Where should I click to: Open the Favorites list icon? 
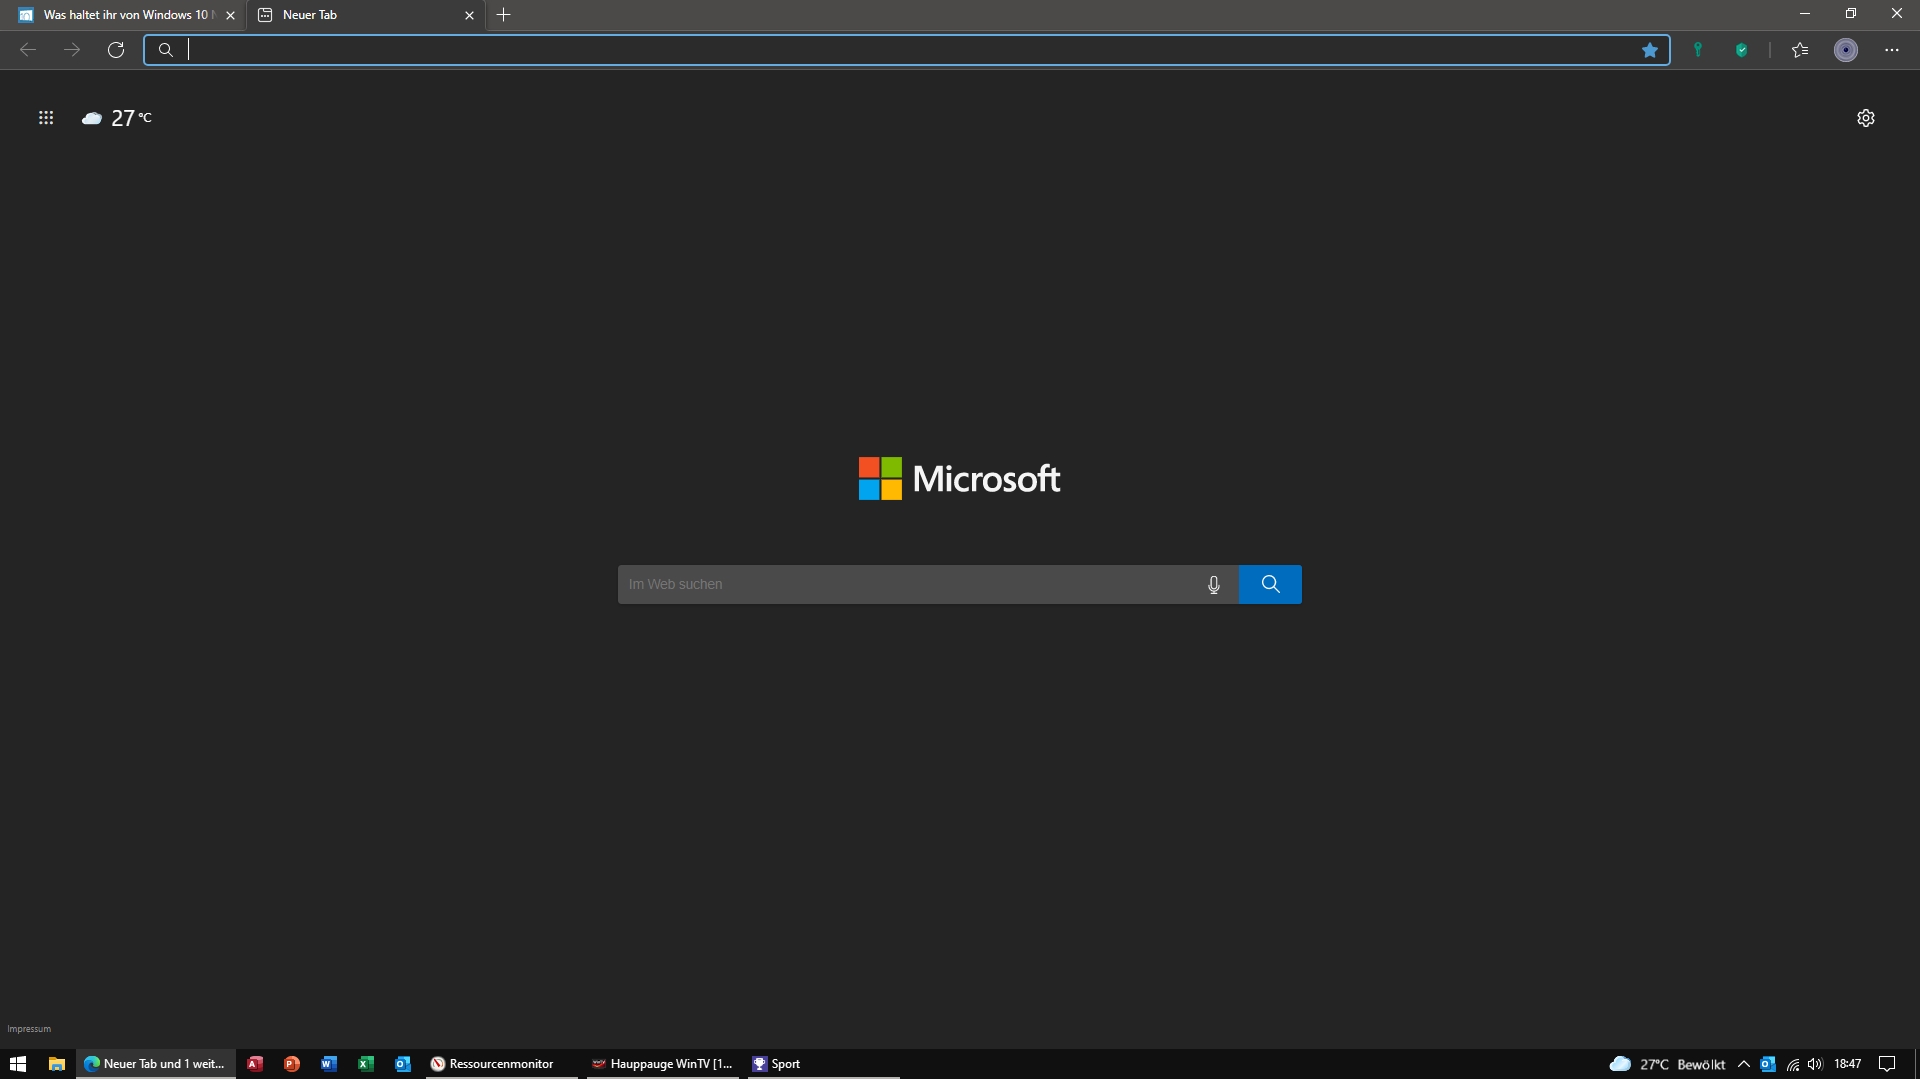click(x=1800, y=50)
